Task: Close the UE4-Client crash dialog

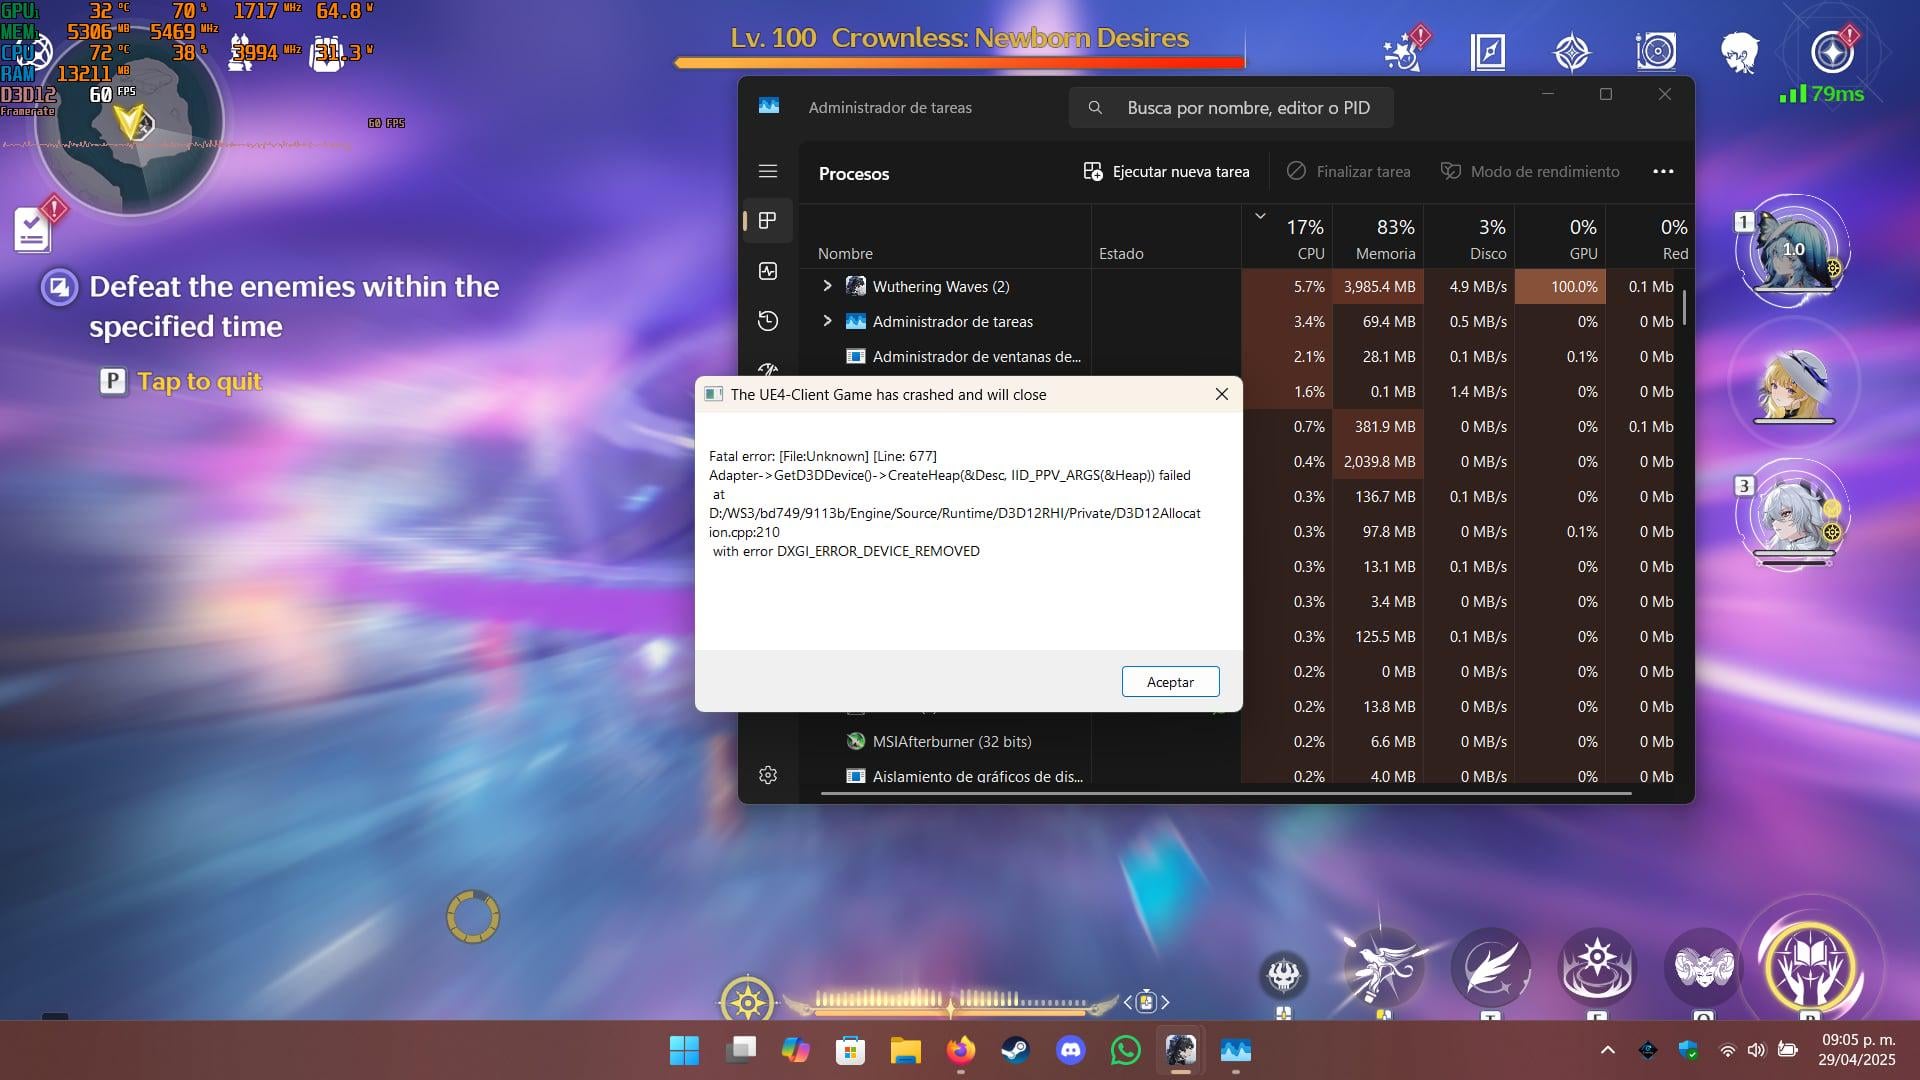Action: [x=1221, y=394]
